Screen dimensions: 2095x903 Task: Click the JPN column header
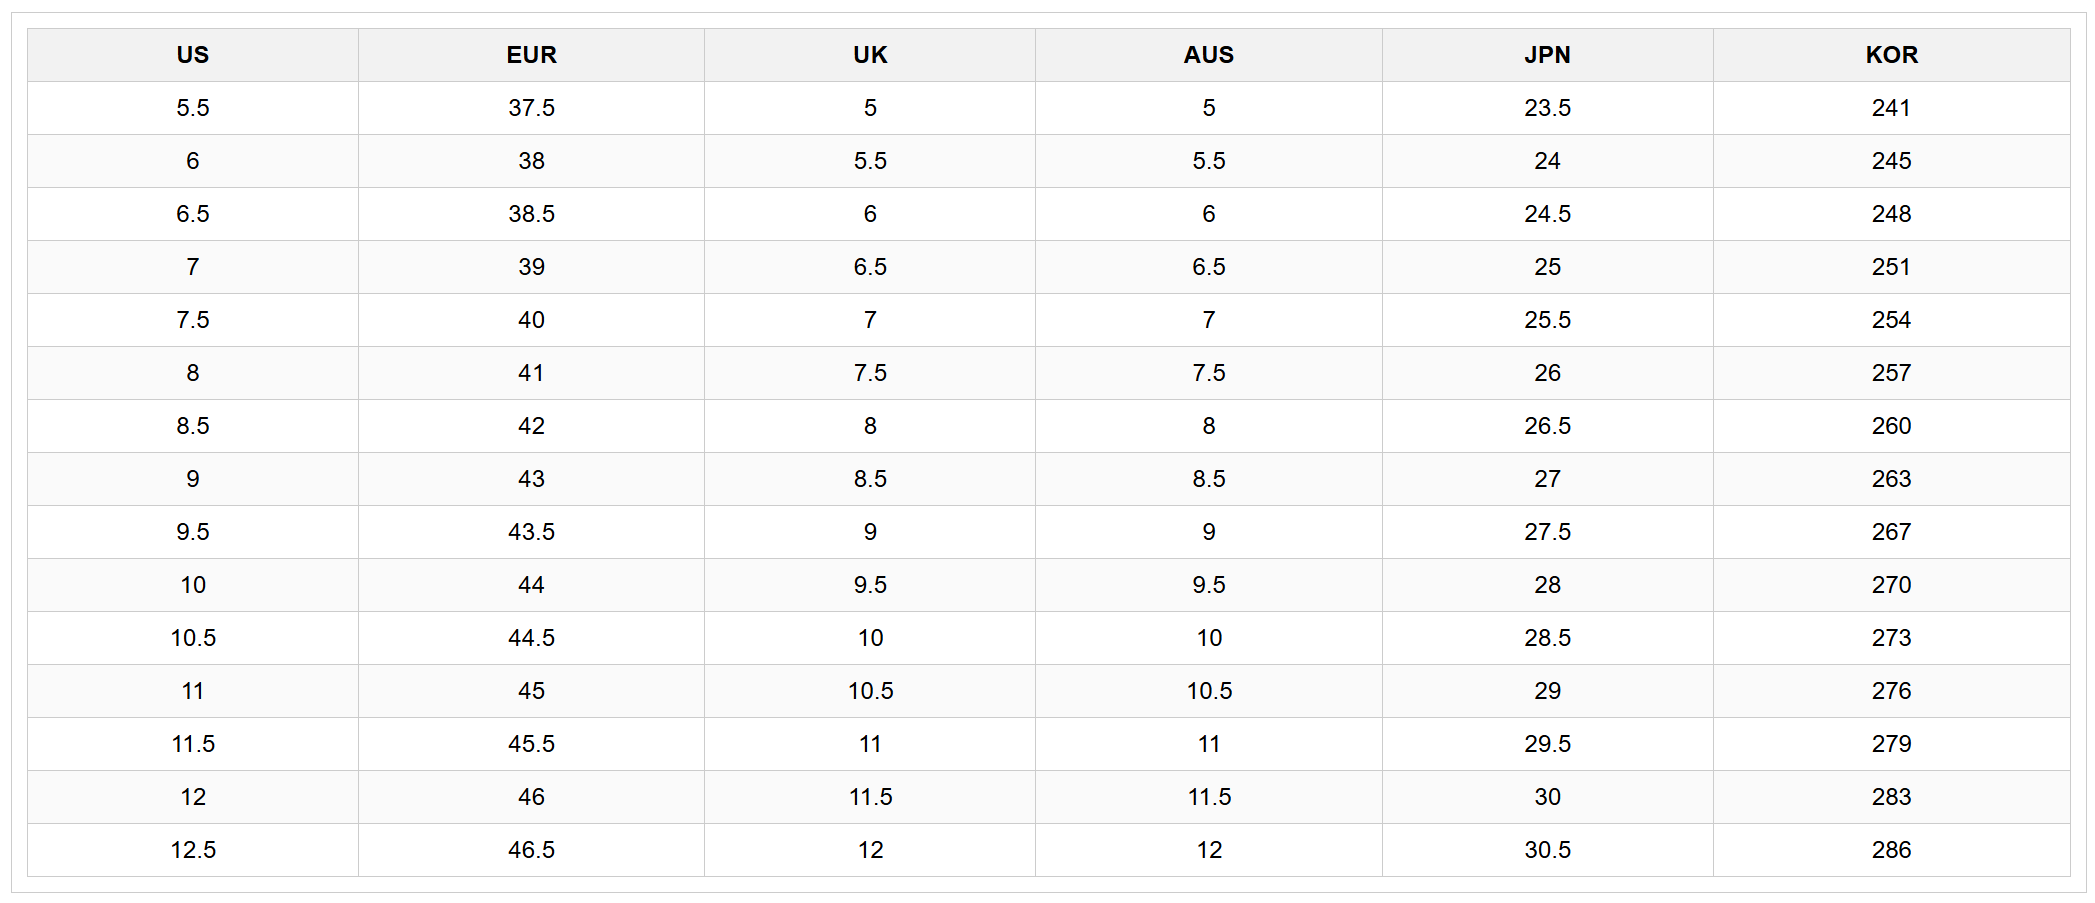(x=1547, y=55)
